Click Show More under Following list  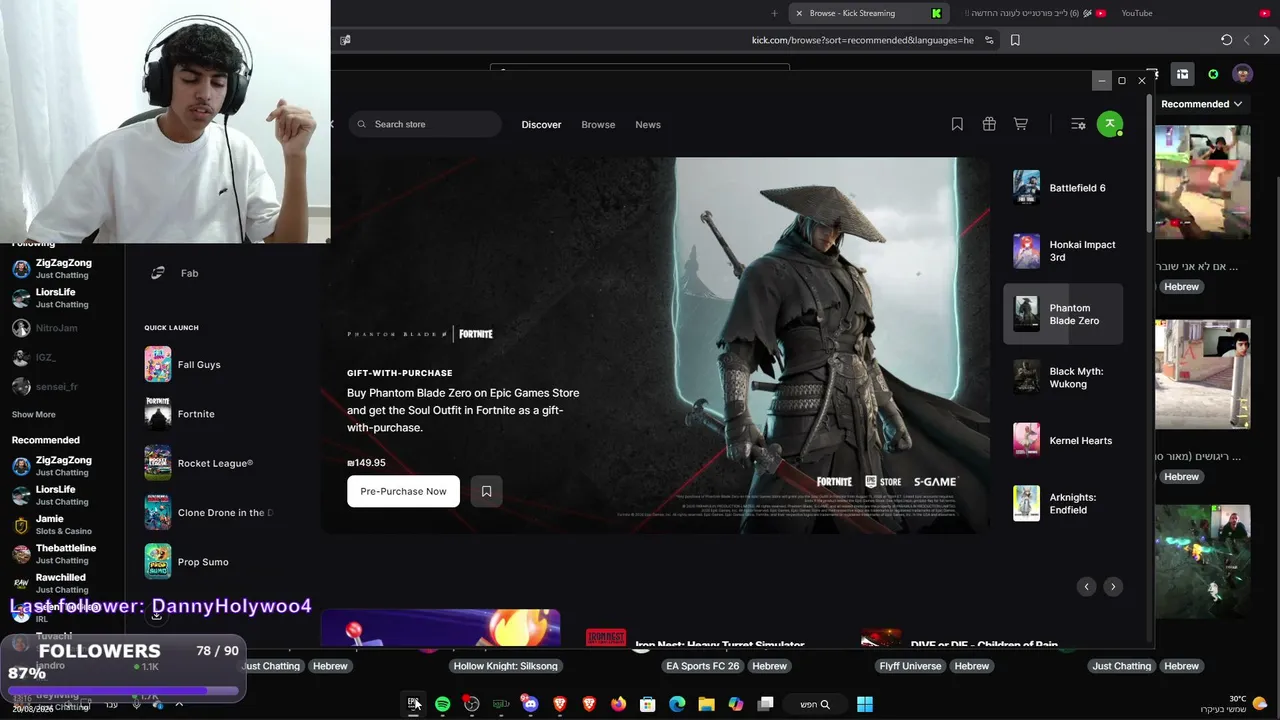pos(34,414)
